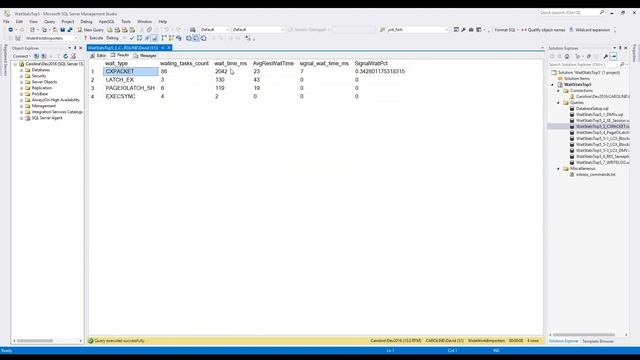Viewport: 640px width, 360px height.
Task: Click the SignalWaitPct column header
Action: tap(371, 63)
